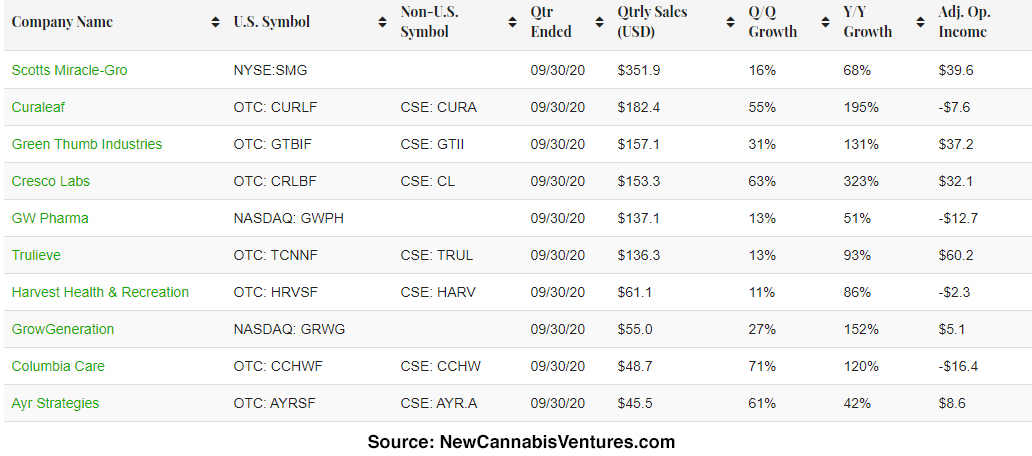Click sort arrows next to Qtr Ended
Image resolution: width=1032 pixels, height=456 pixels.
click(599, 22)
